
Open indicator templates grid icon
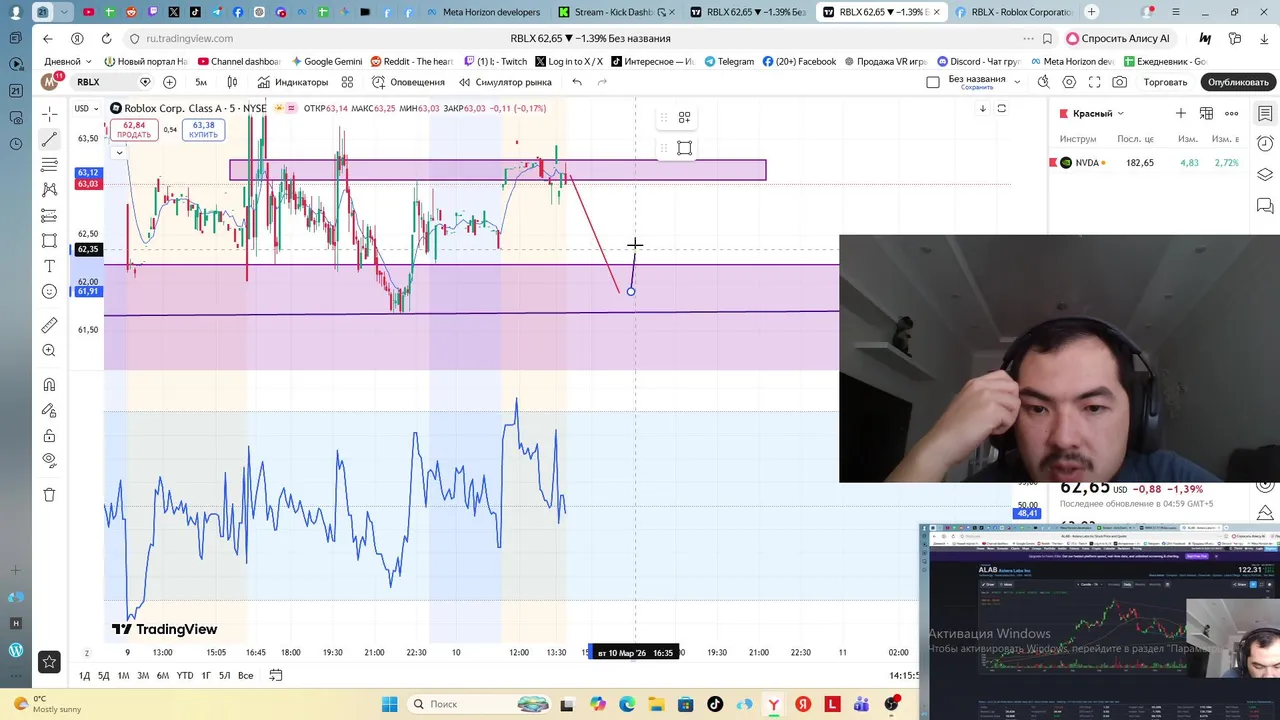[347, 82]
